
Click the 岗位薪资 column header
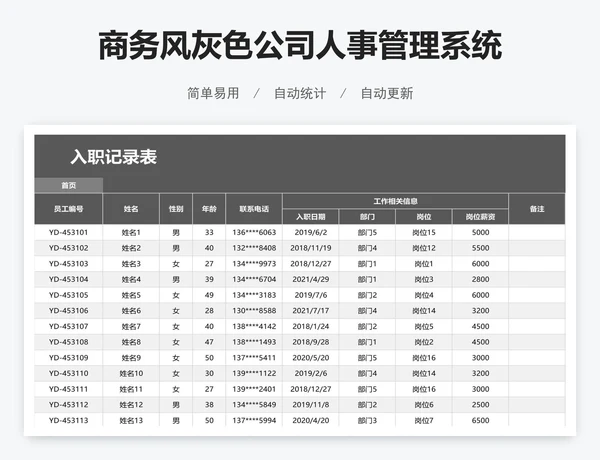pyautogui.click(x=480, y=217)
